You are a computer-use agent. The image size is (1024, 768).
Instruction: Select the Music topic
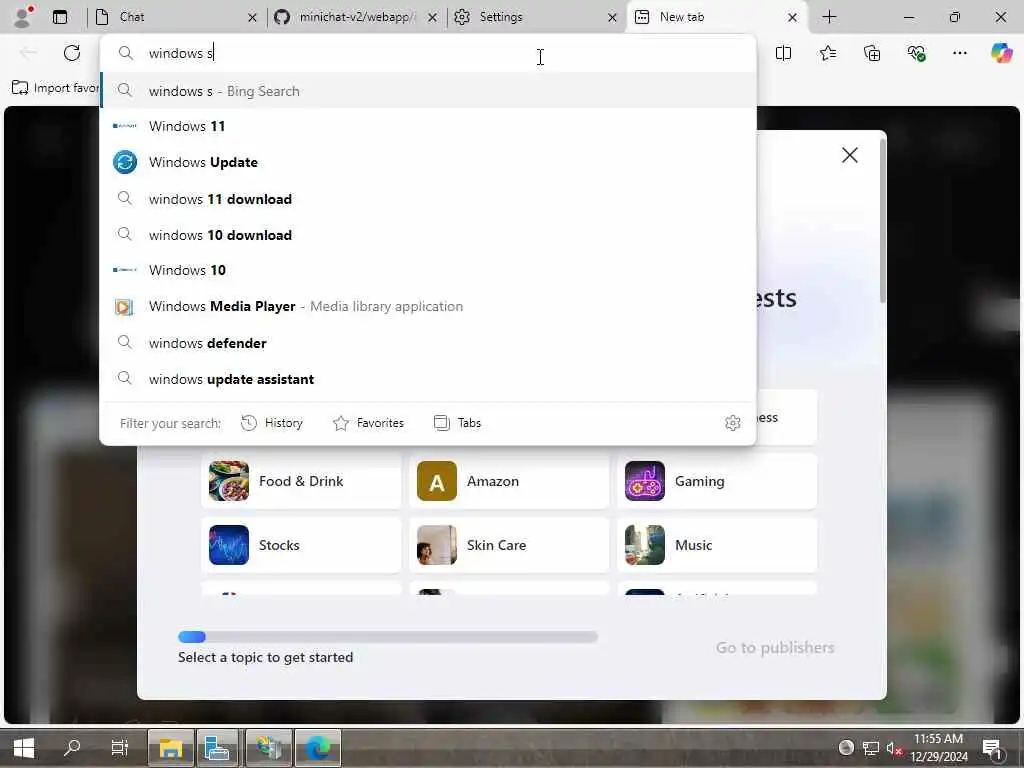[716, 545]
